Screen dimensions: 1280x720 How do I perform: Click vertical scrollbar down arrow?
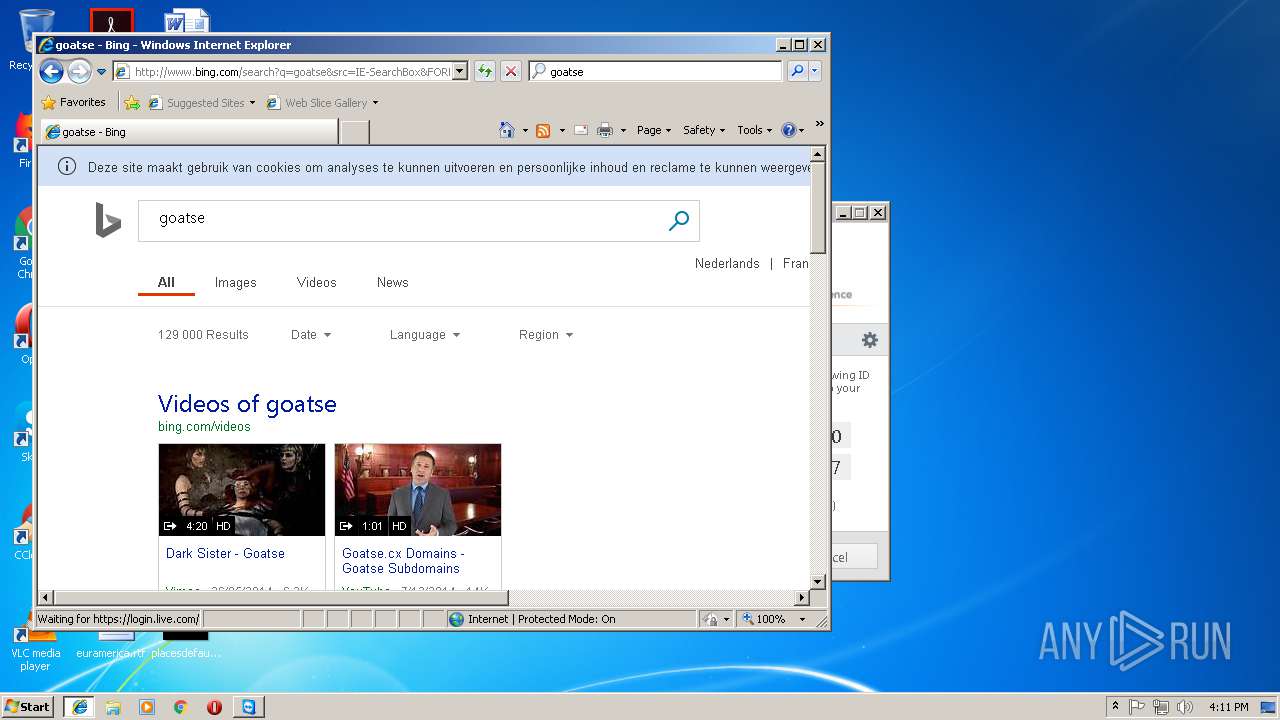pos(818,581)
